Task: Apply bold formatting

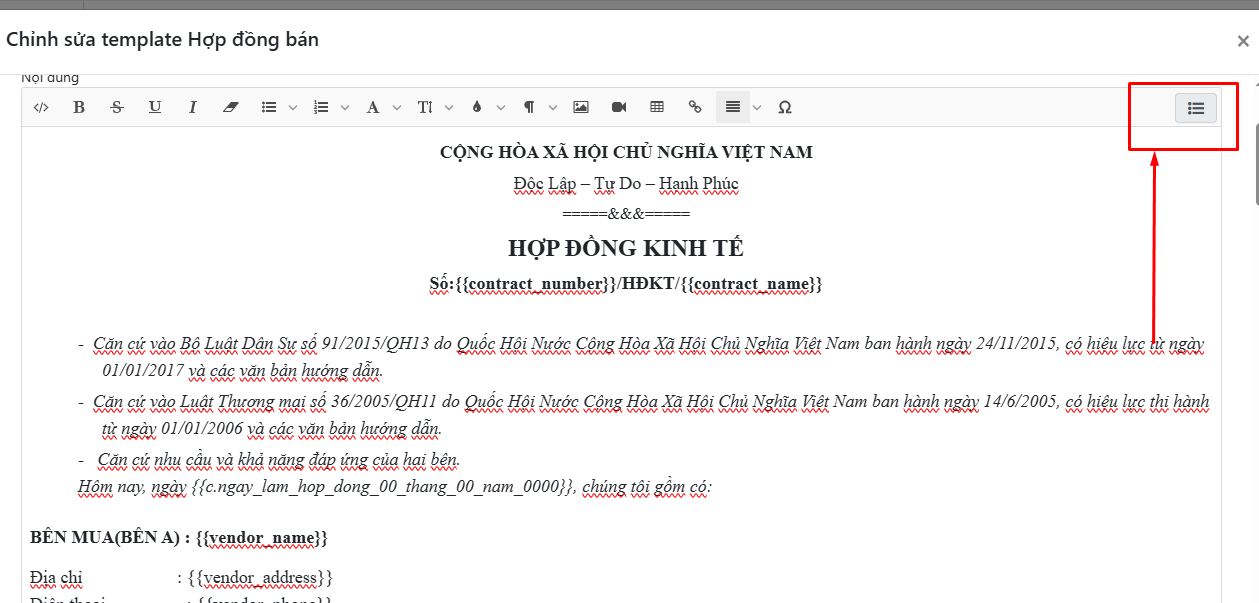Action: click(x=79, y=107)
